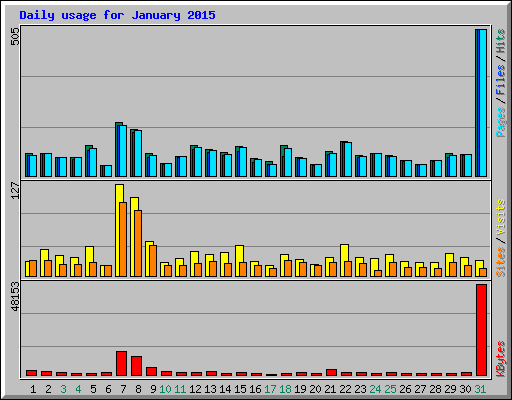This screenshot has width=512, height=400.
Task: Click the yellow visits bar for day 22
Action: click(344, 260)
